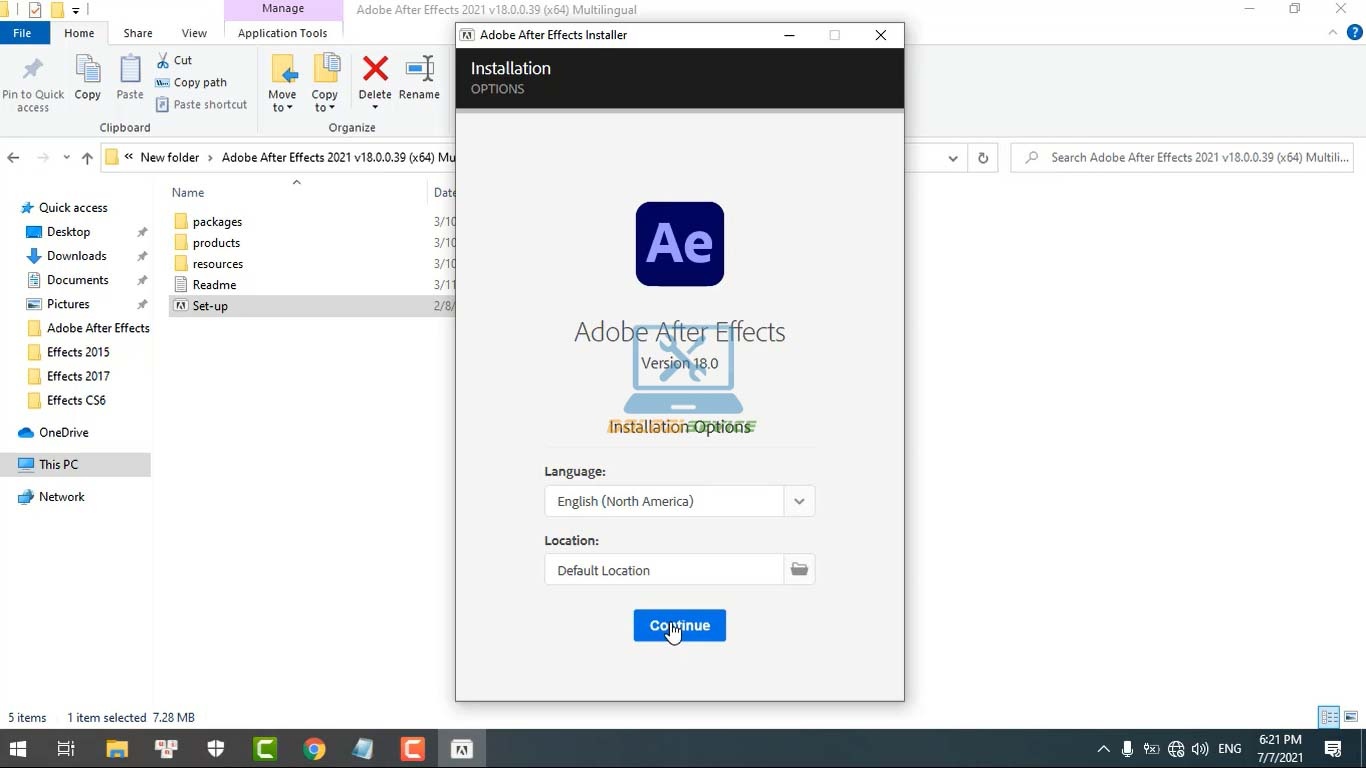Screen dimensions: 1366x768
Task: Click the refresh button in Explorer
Action: point(983,157)
